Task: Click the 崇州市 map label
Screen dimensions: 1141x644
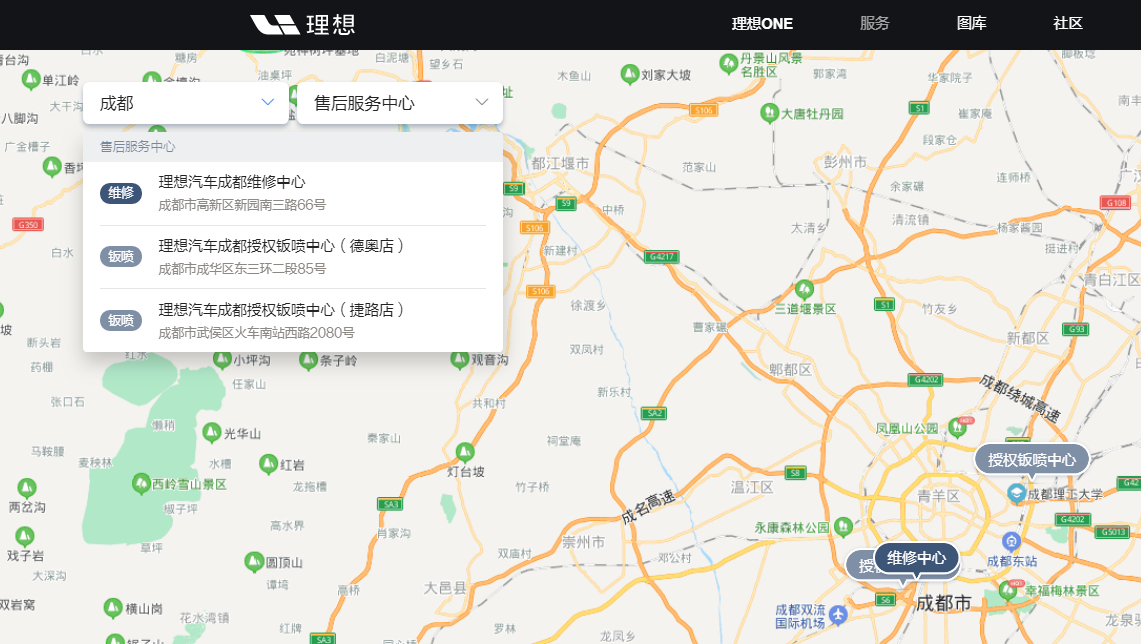Action: pyautogui.click(x=584, y=542)
